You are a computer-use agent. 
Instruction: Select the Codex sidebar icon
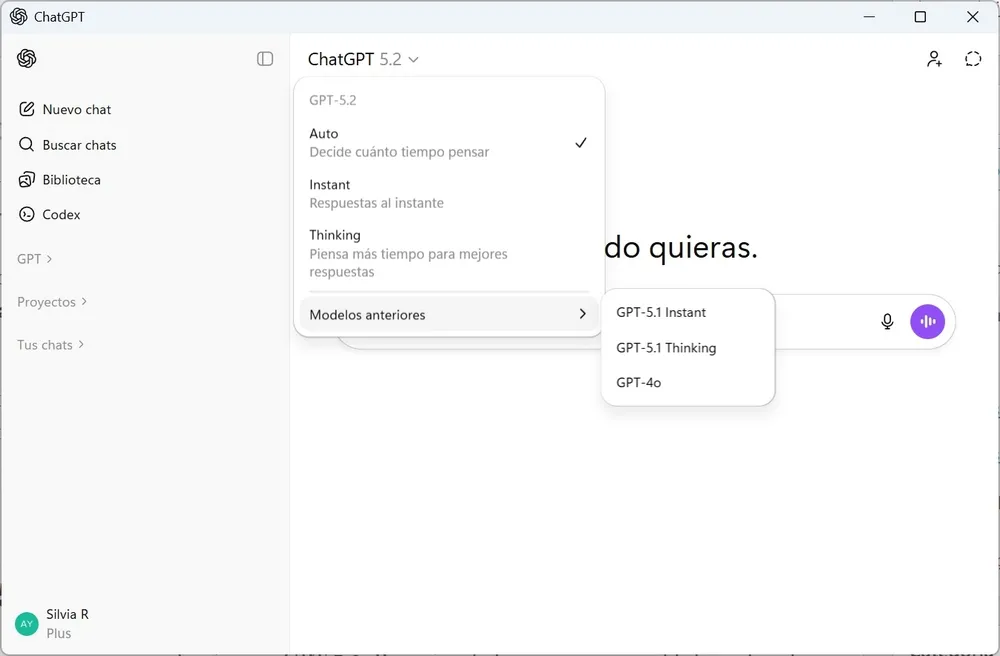coord(25,214)
